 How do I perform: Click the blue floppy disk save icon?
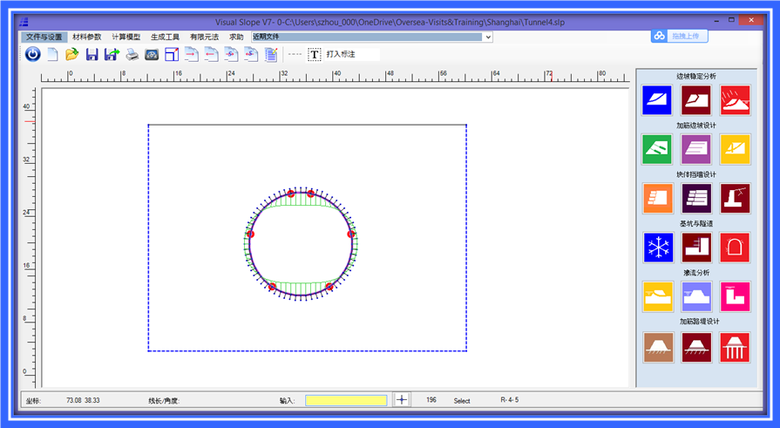point(92,54)
